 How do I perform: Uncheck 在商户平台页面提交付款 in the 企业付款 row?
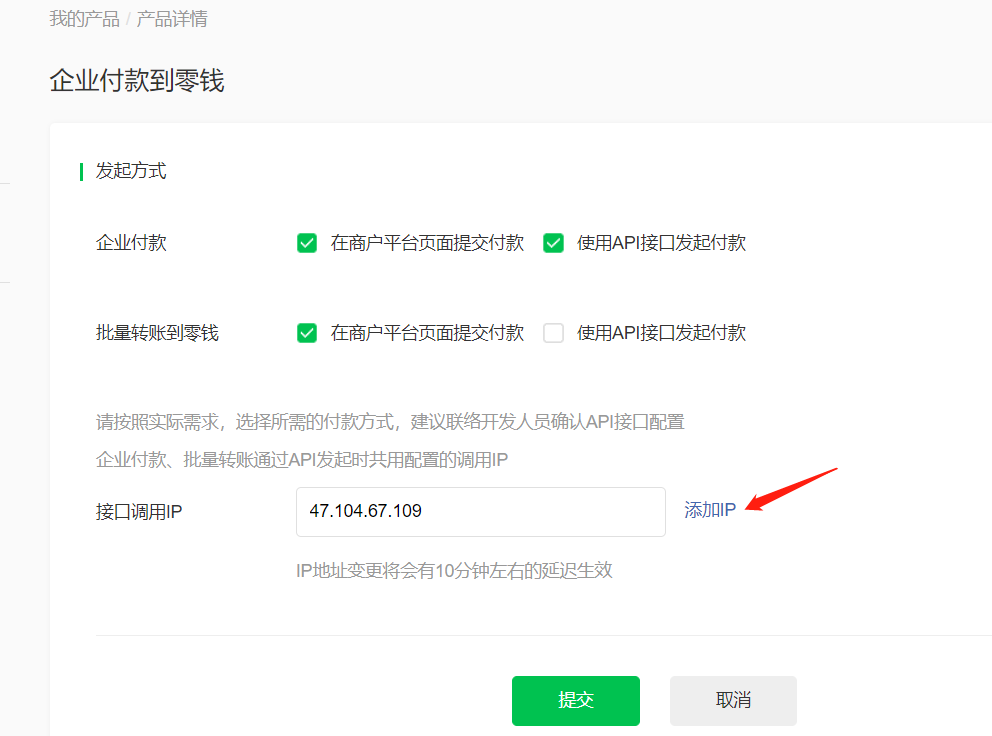click(307, 243)
